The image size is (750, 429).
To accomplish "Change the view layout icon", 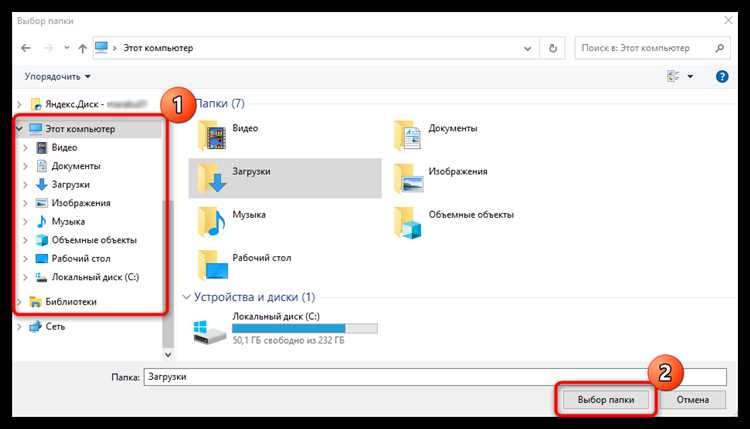I will (673, 76).
